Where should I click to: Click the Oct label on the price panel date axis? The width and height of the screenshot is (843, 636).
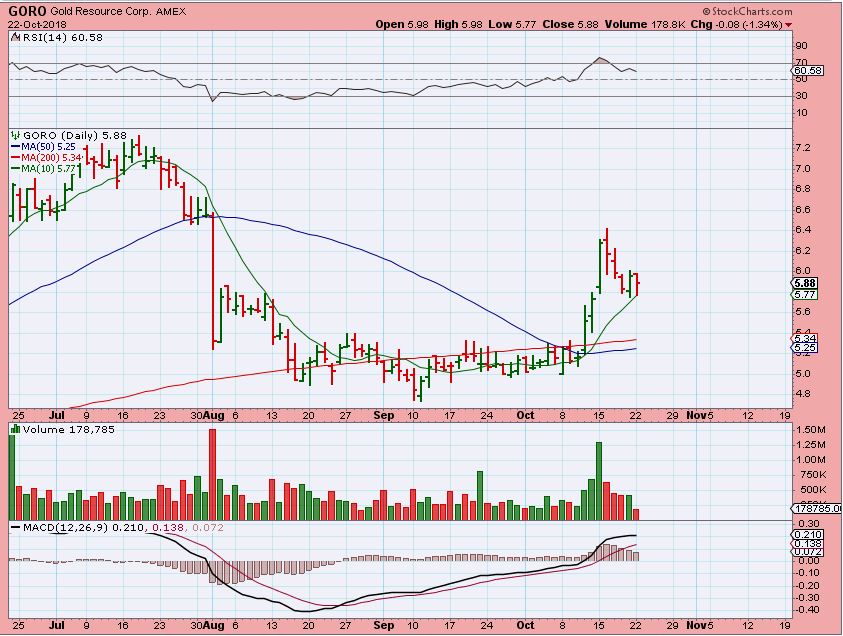click(525, 416)
